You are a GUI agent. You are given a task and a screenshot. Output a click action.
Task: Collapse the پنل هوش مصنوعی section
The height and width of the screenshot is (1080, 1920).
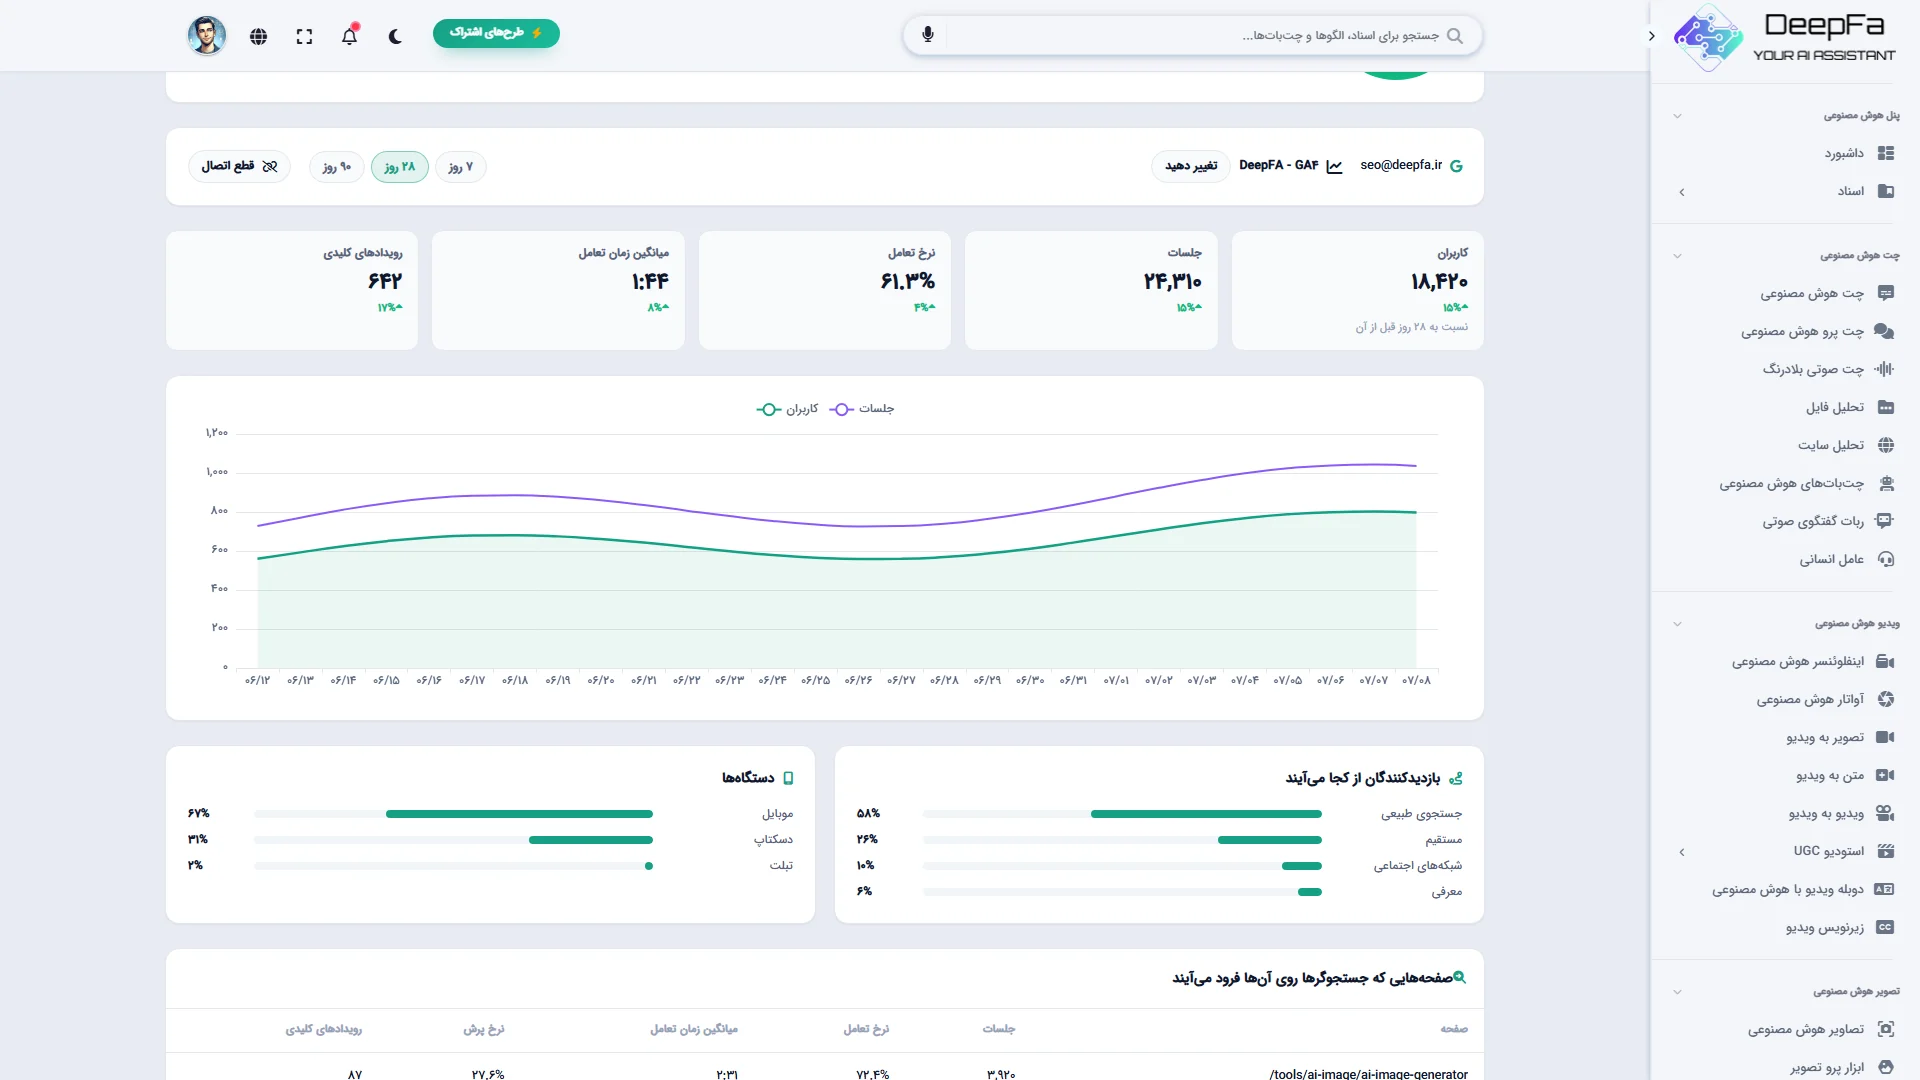click(1677, 116)
